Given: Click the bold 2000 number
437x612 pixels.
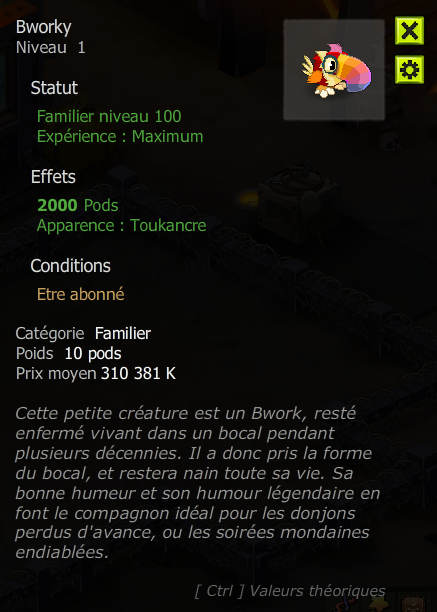Looking at the screenshot, I should tap(57, 205).
